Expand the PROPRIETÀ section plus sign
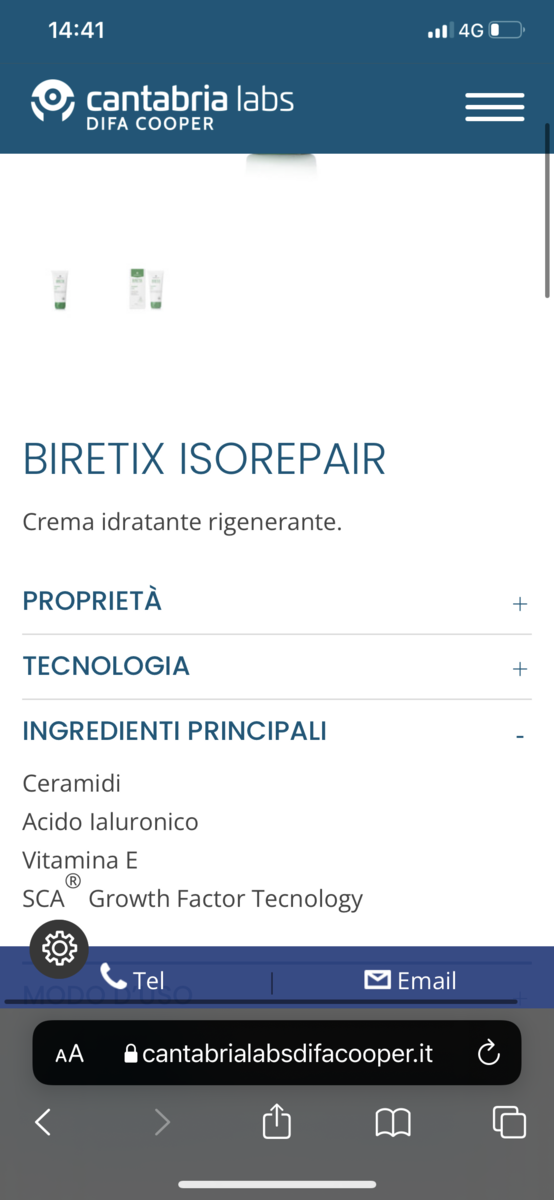The height and width of the screenshot is (1200, 554). pyautogui.click(x=519, y=604)
